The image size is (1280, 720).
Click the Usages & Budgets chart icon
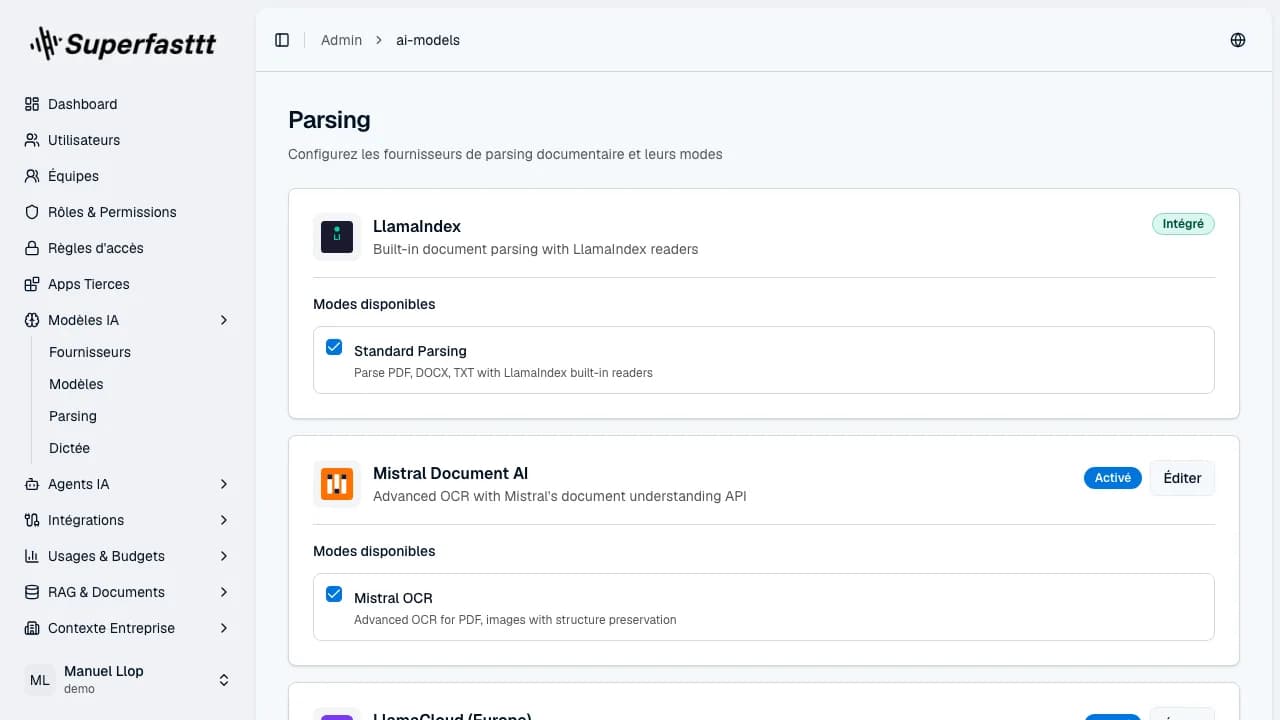[x=32, y=556]
